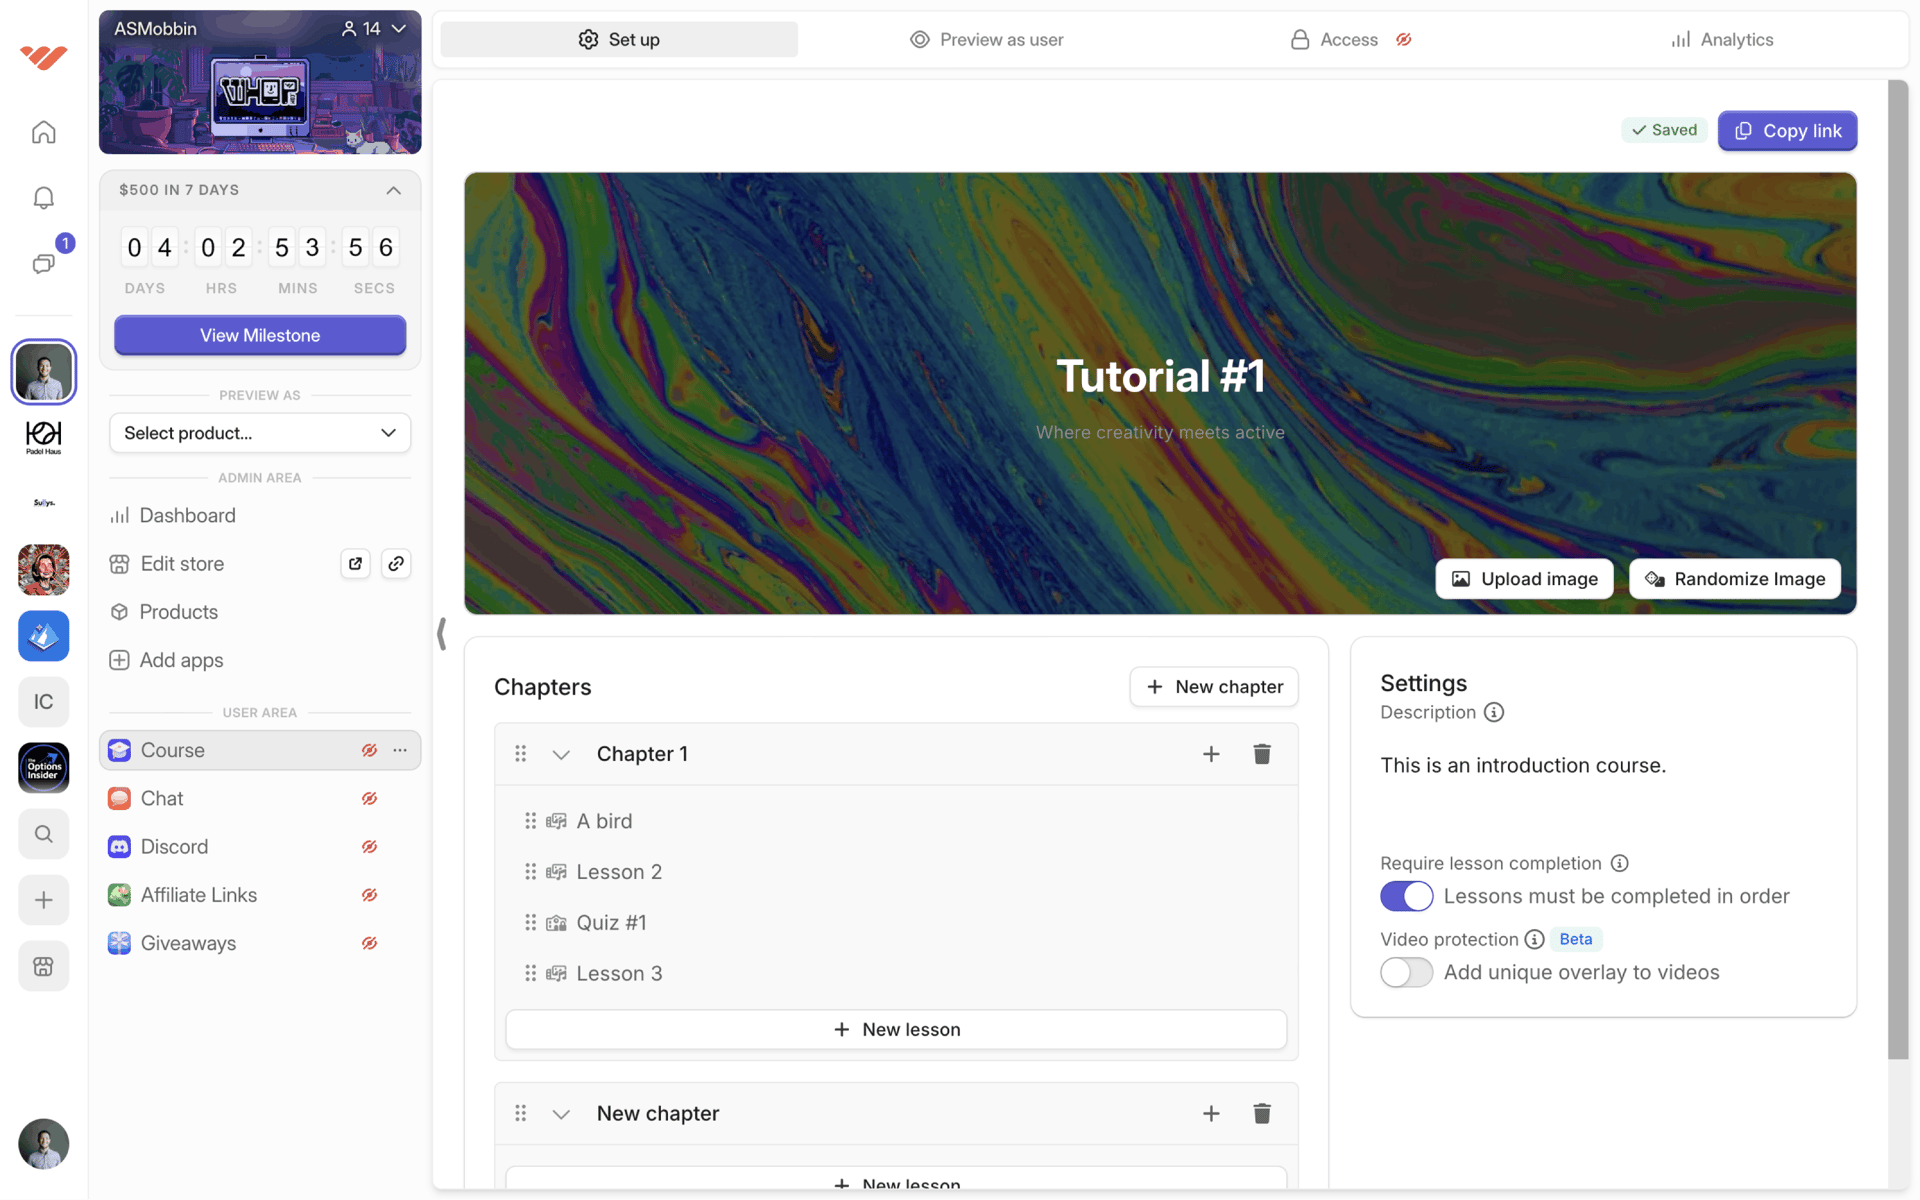Click Video protection info icon
The width and height of the screenshot is (1920, 1200).
tap(1534, 939)
